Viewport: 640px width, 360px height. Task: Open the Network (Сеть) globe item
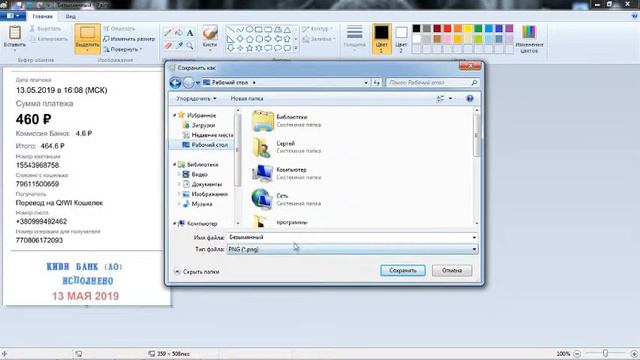(x=262, y=199)
